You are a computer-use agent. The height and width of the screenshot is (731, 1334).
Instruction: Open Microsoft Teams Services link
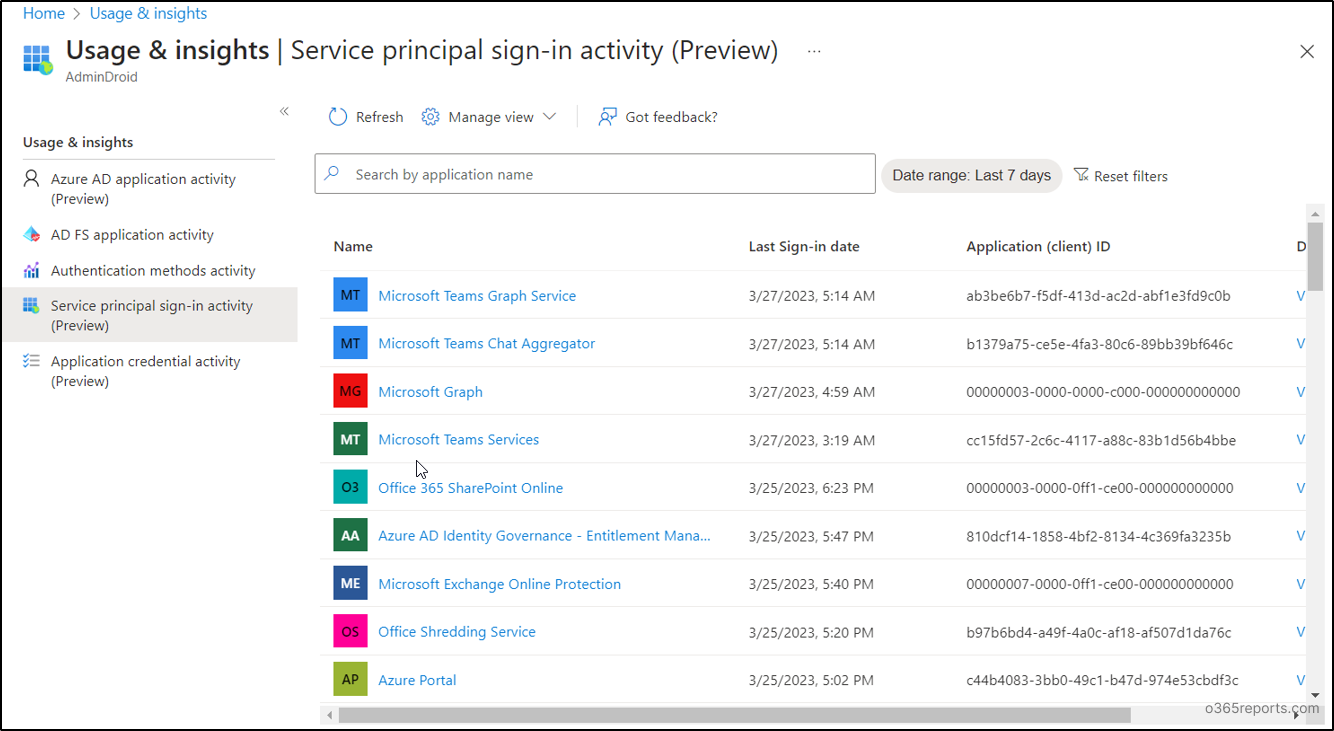(458, 440)
